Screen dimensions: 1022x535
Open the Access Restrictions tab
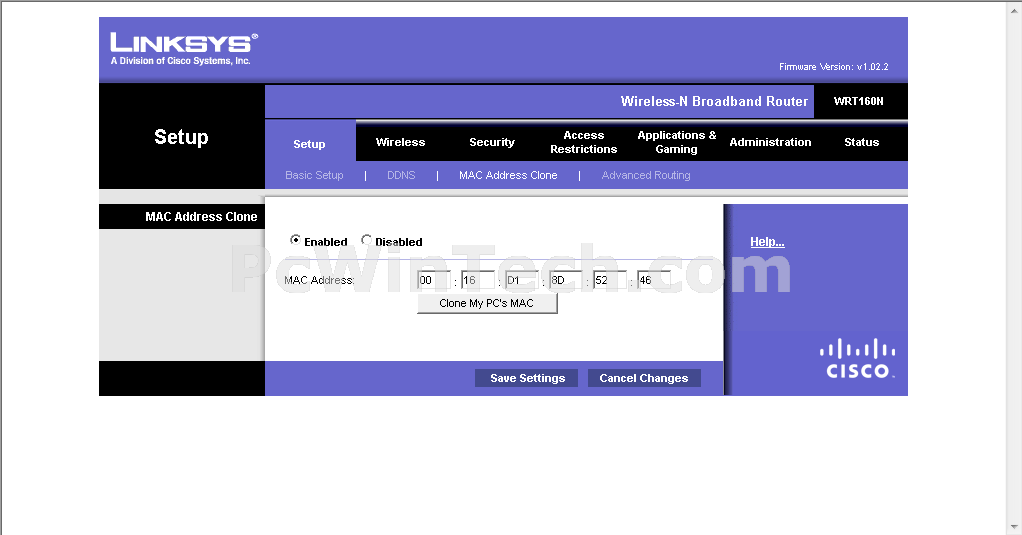(583, 142)
